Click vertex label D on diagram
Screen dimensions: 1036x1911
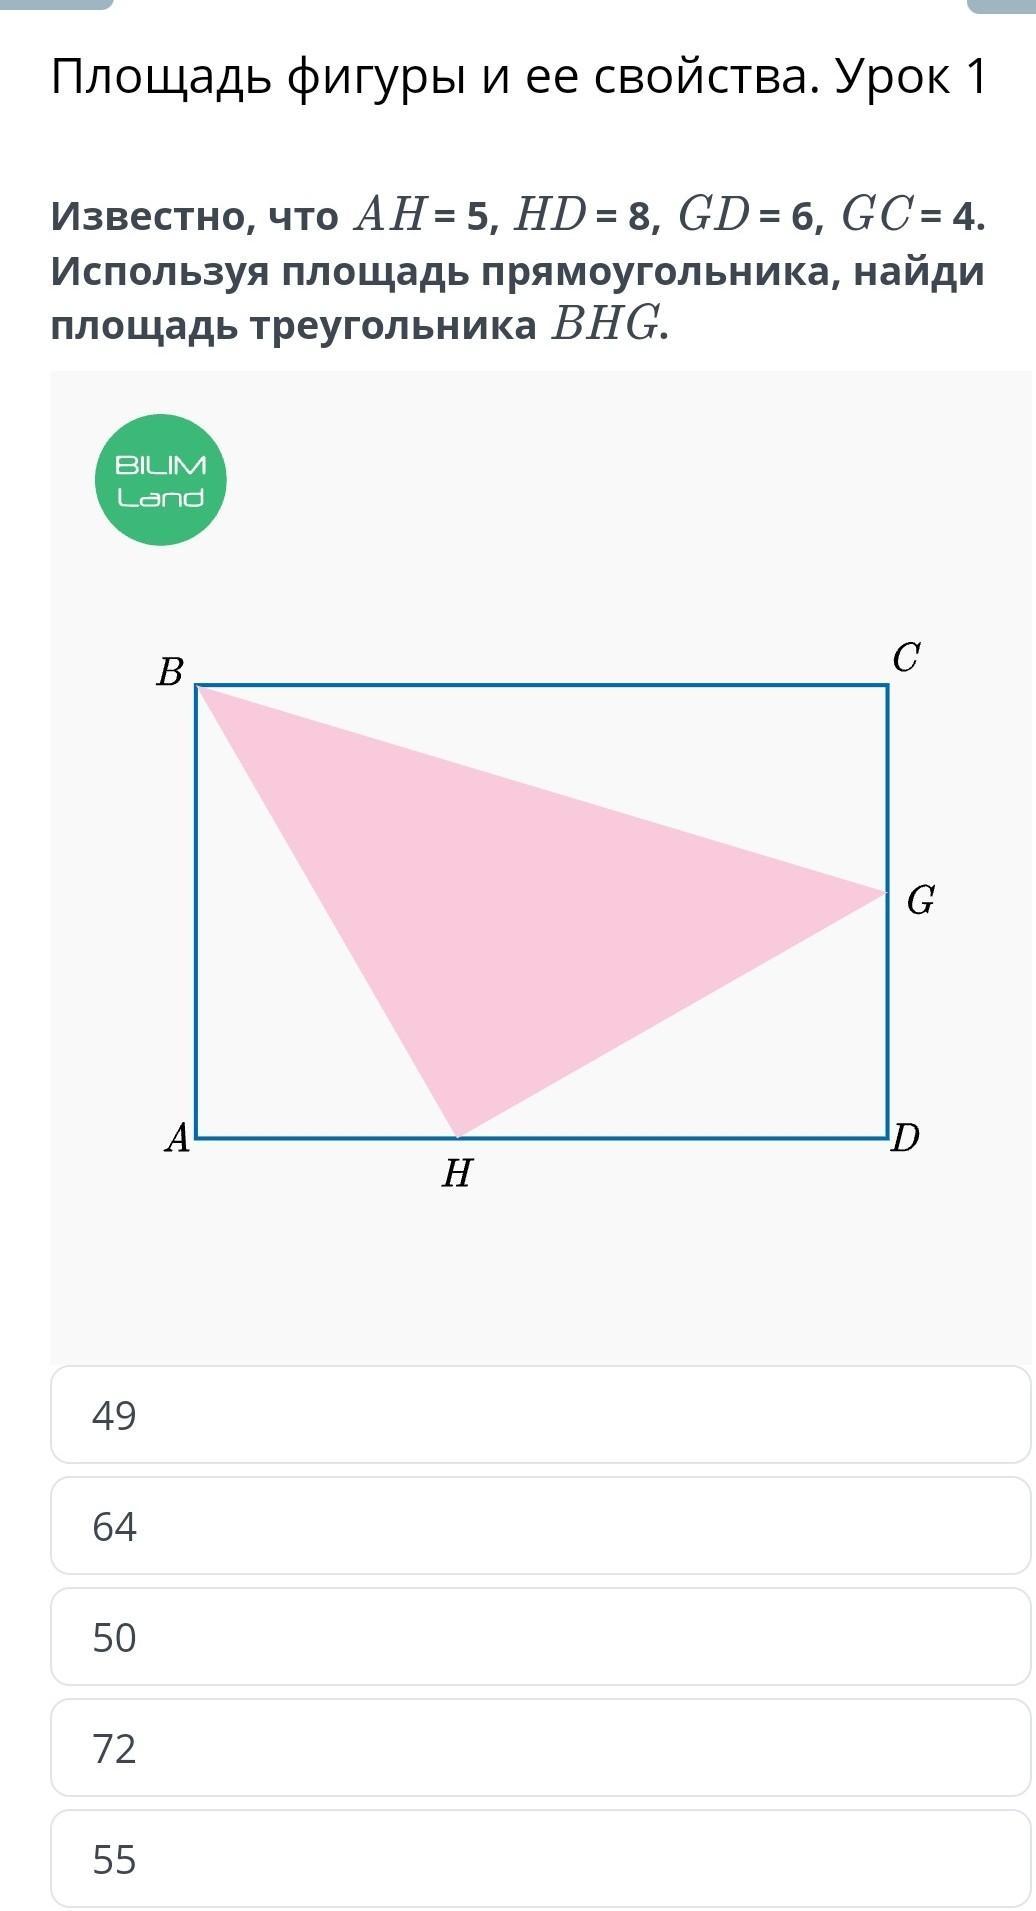click(x=905, y=1138)
